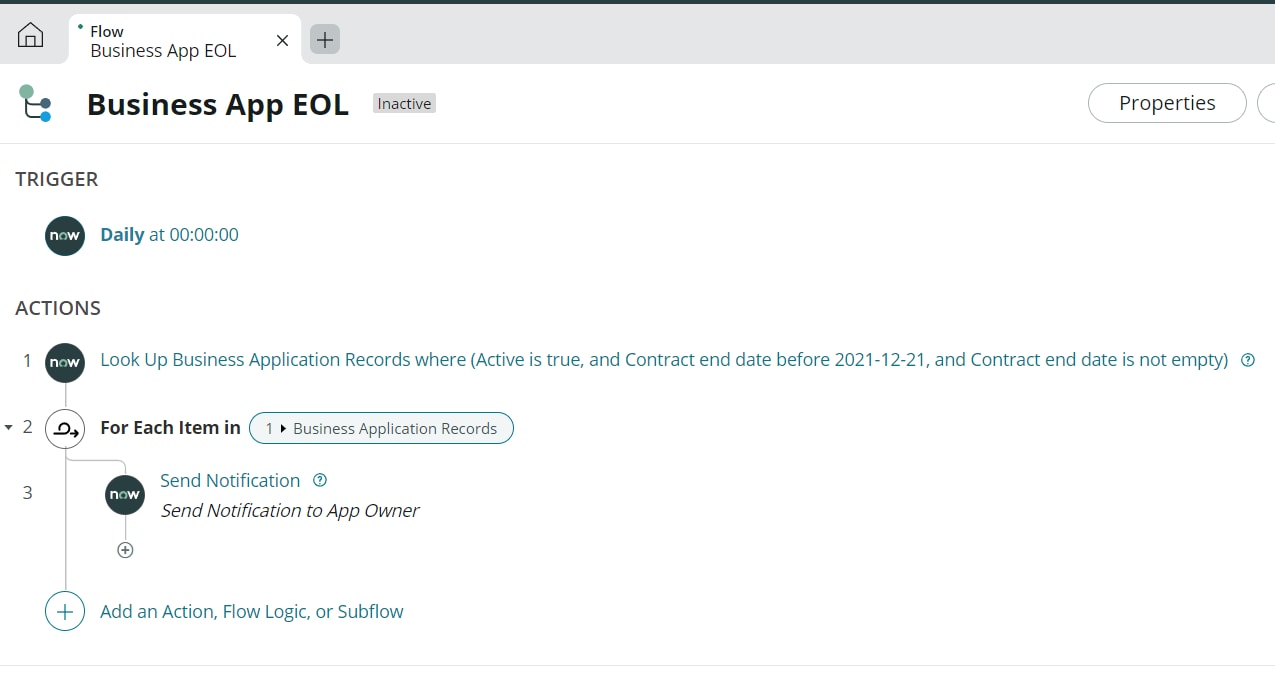Select the Business App EOL flow tab

[x=163, y=40]
